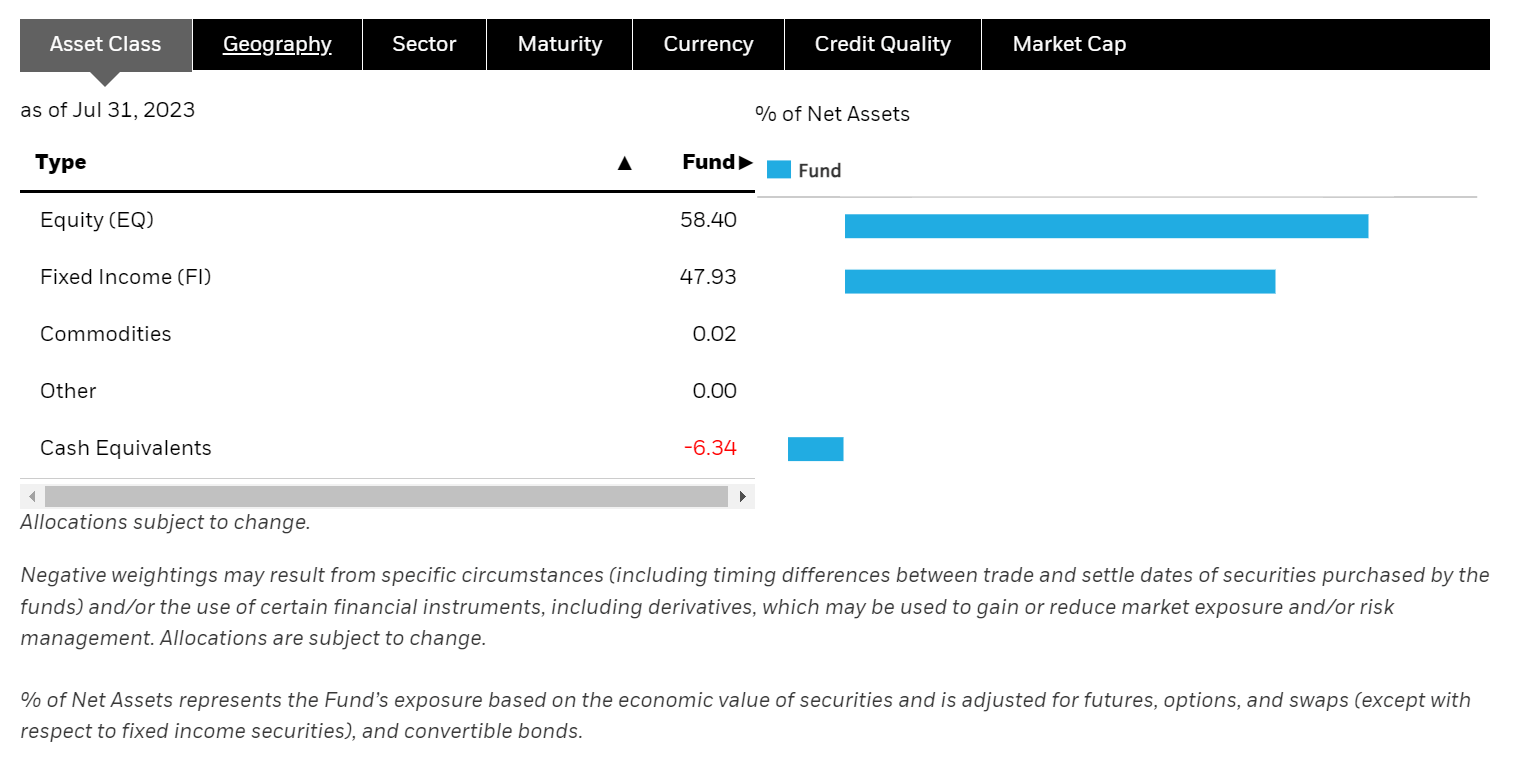Open the Credit Quality tab

882,44
